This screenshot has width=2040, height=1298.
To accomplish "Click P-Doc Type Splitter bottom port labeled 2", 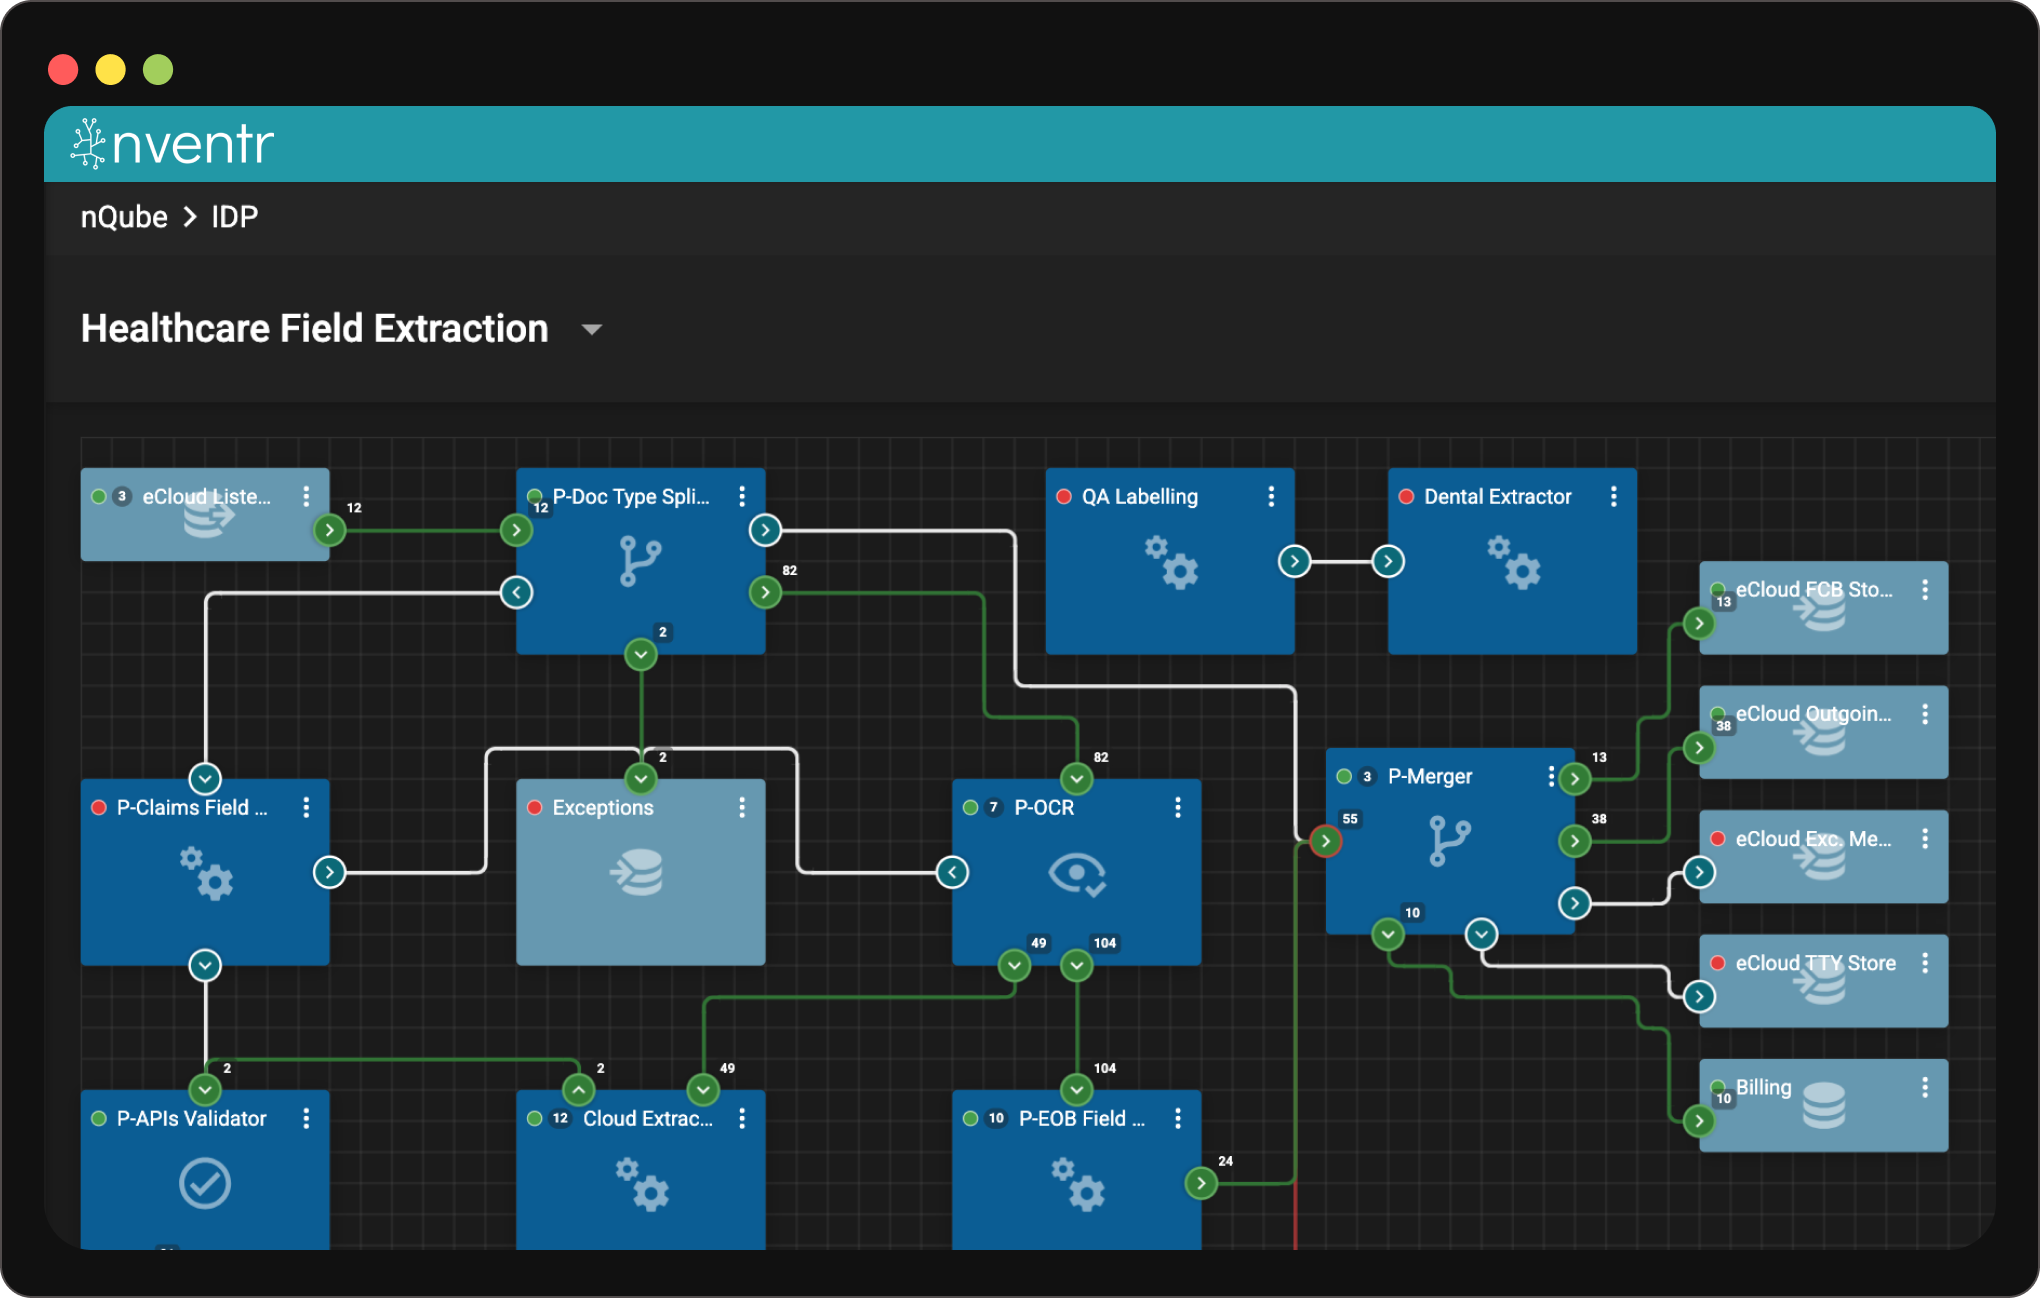I will click(641, 654).
